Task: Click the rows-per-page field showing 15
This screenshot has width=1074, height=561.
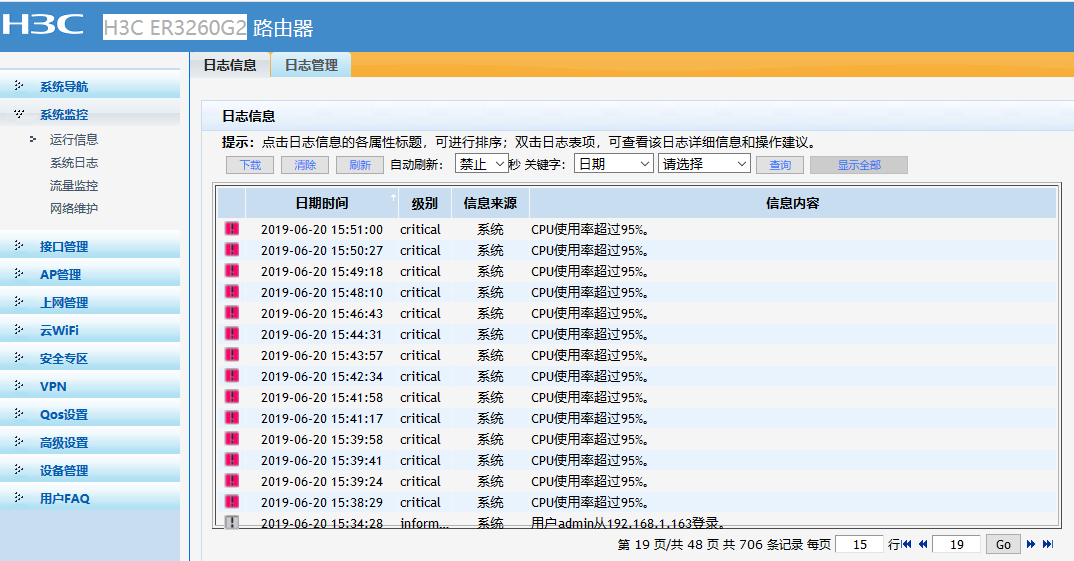Action: (x=860, y=545)
